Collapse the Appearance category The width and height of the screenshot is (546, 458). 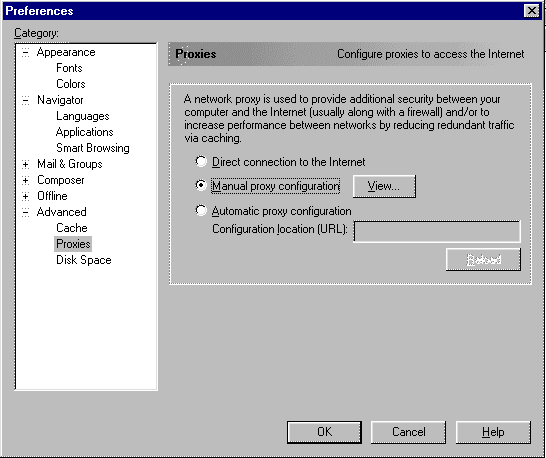pos(25,52)
